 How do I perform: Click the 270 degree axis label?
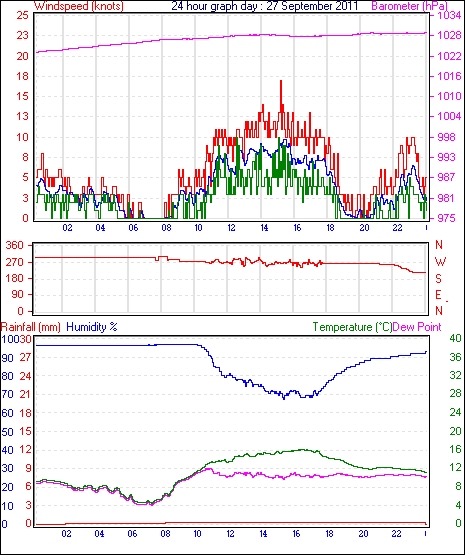pyautogui.click(x=15, y=262)
